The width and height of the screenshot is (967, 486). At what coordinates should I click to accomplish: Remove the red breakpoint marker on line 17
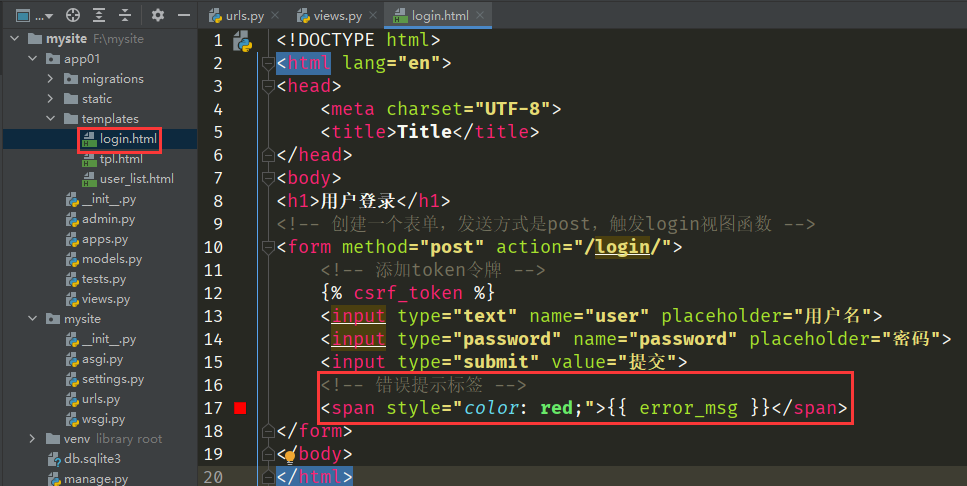click(x=240, y=408)
